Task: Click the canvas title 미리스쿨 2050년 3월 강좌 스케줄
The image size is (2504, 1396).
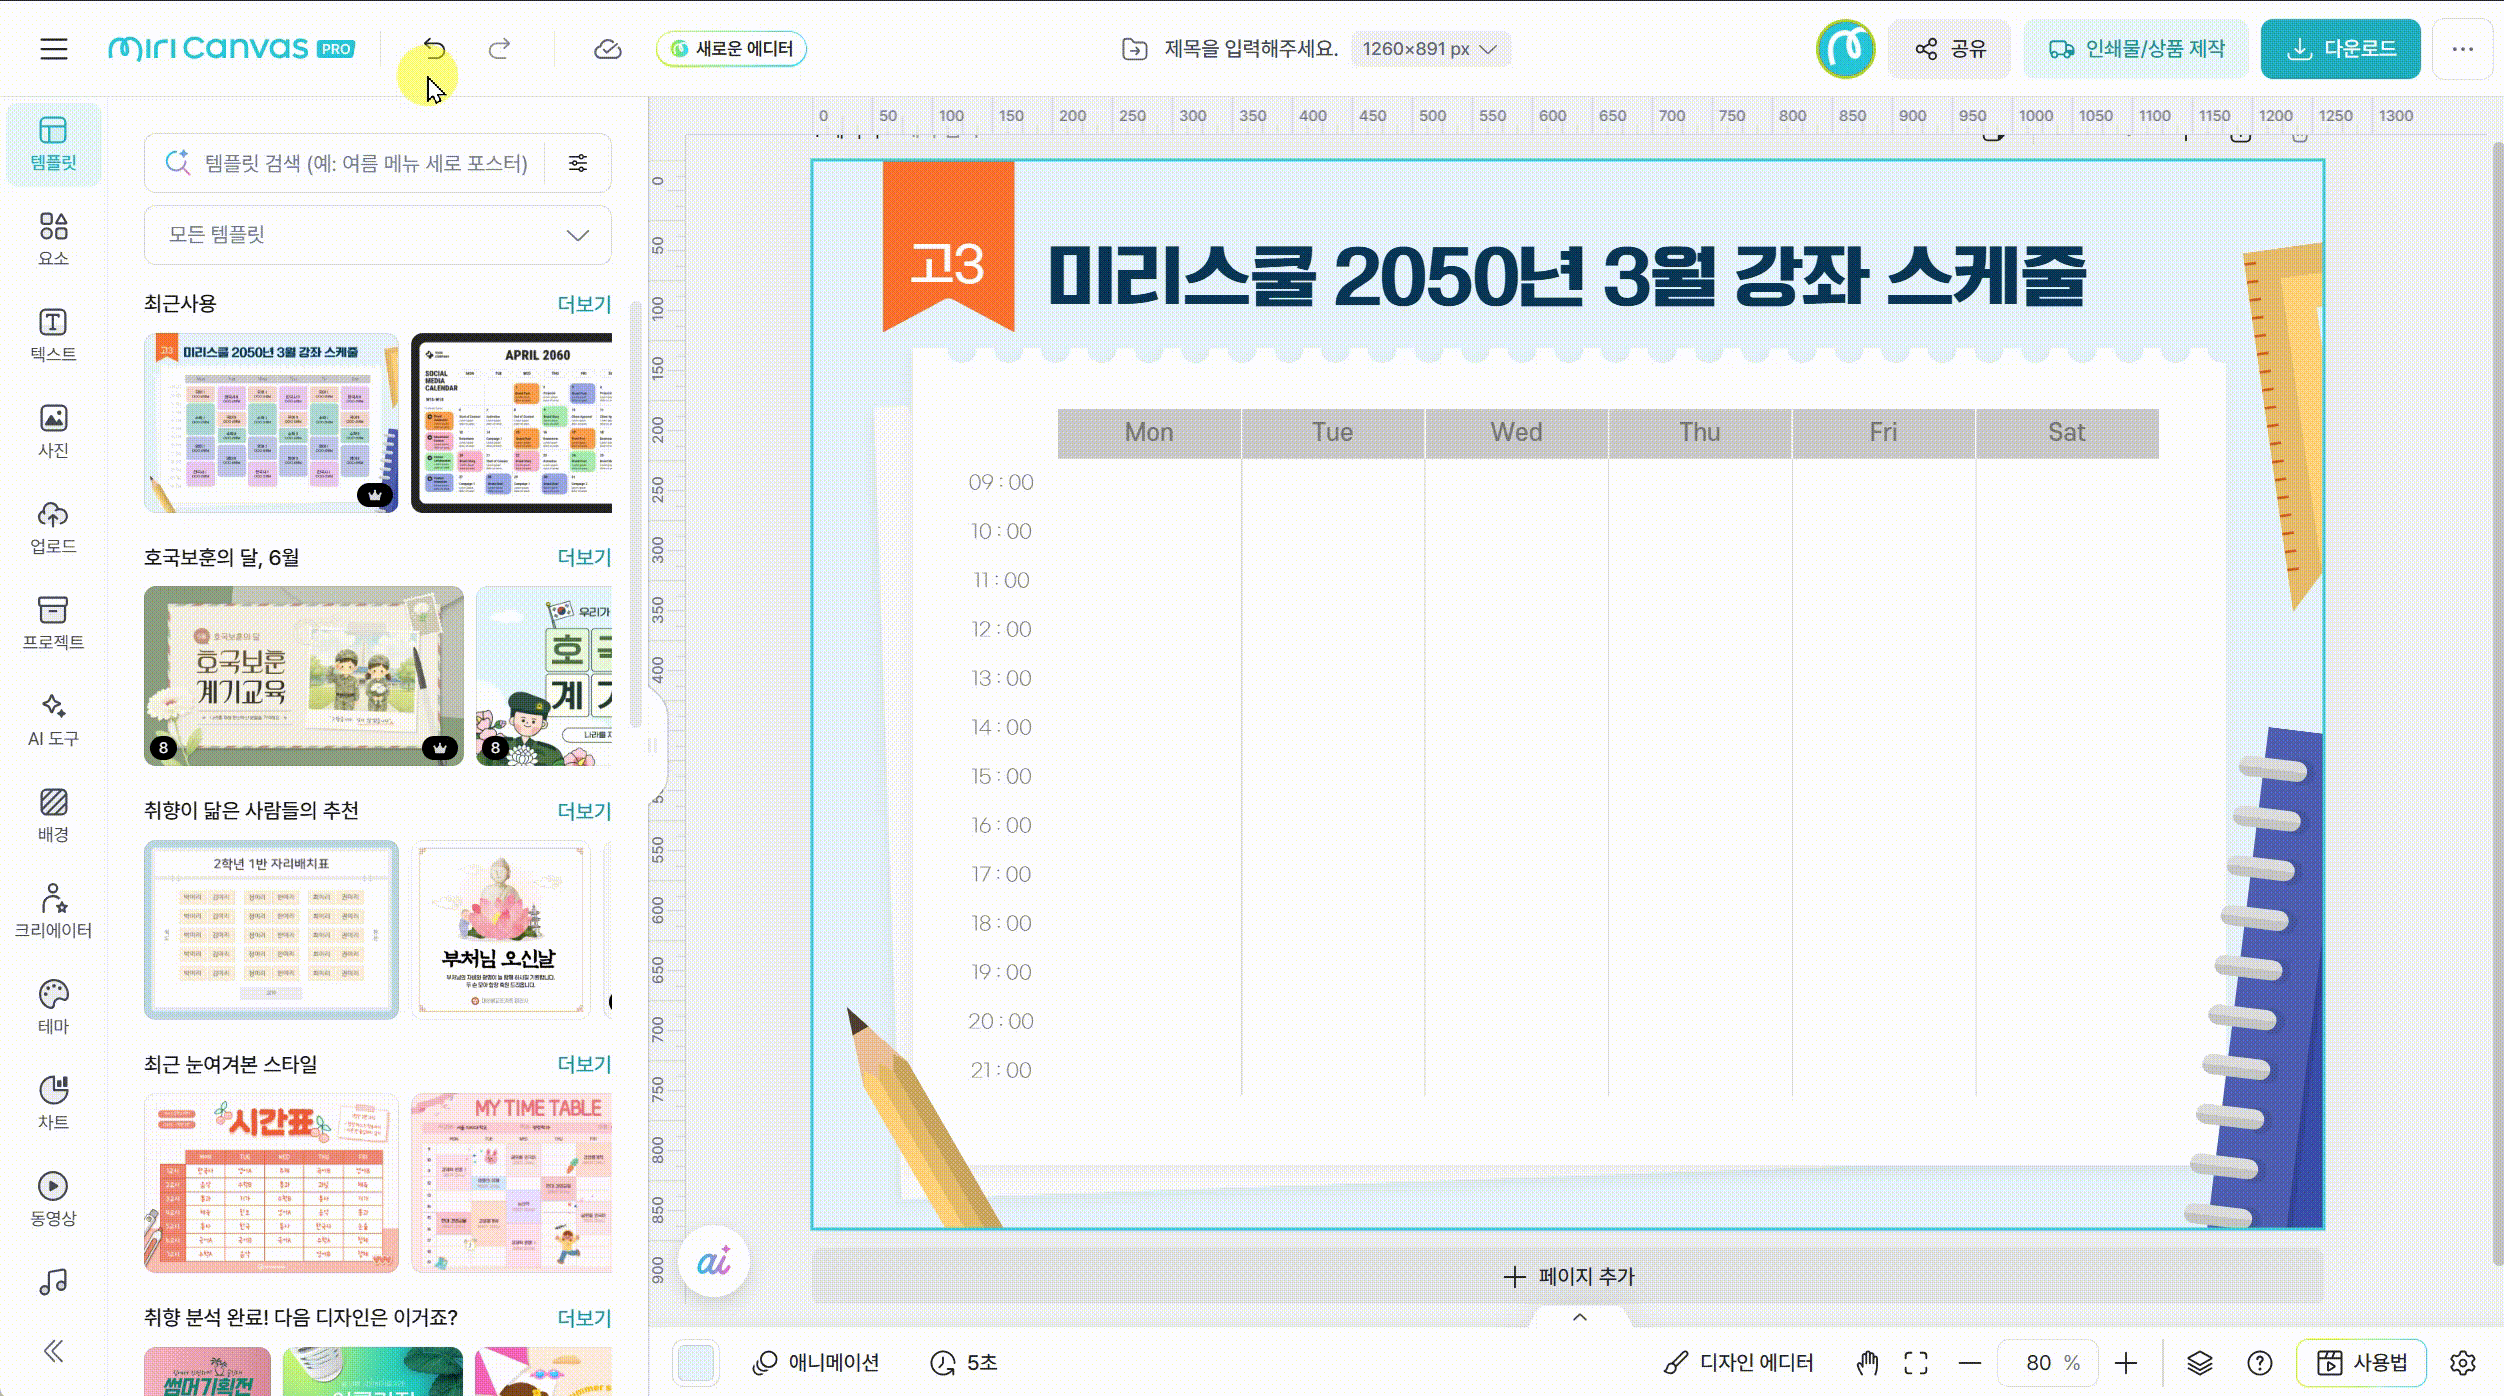Action: 1567,276
